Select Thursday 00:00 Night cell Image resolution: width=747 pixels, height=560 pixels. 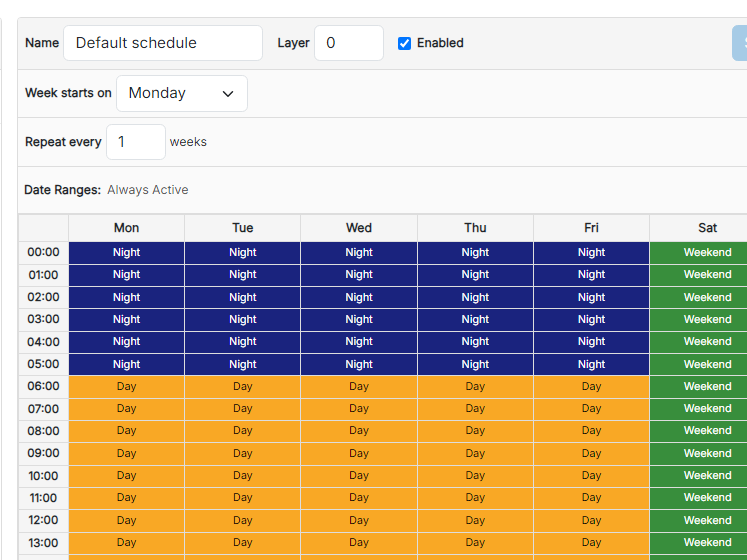(x=475, y=253)
